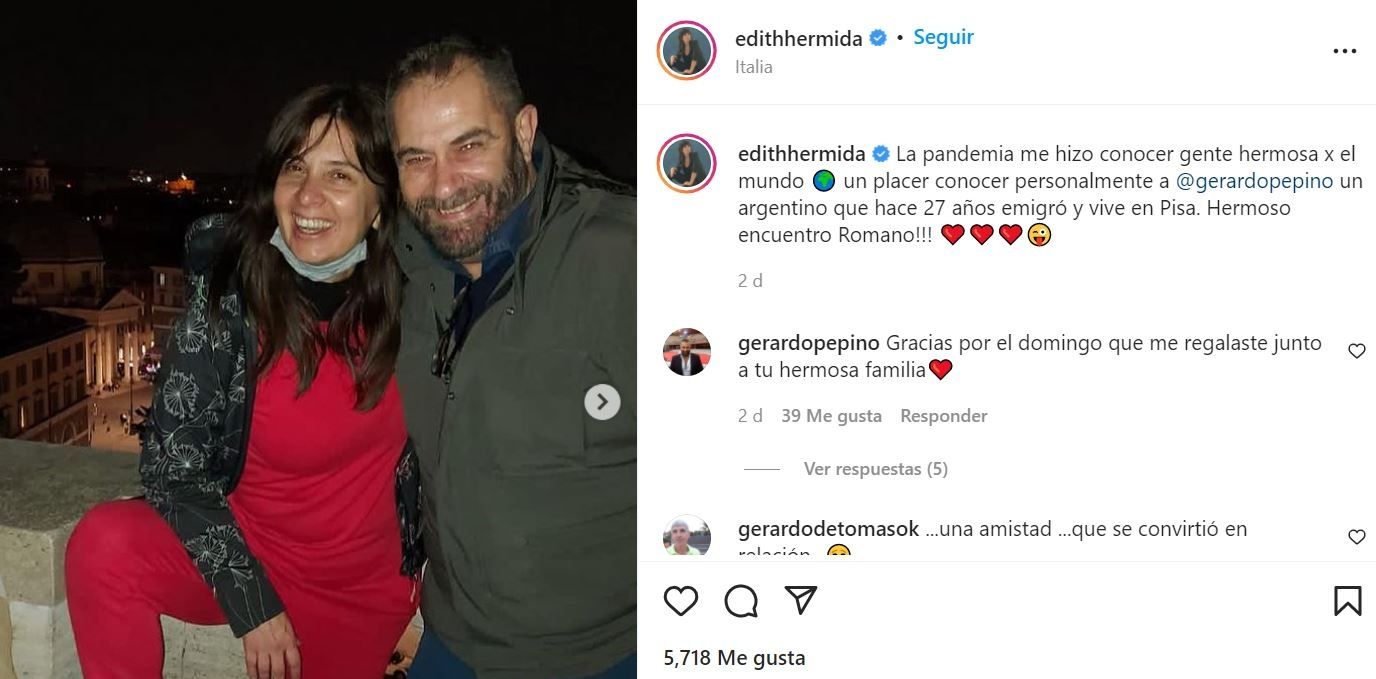Viewport: 1376px width, 679px height.
Task: Like gerardopepino's comment with the heart
Action: [x=1357, y=351]
